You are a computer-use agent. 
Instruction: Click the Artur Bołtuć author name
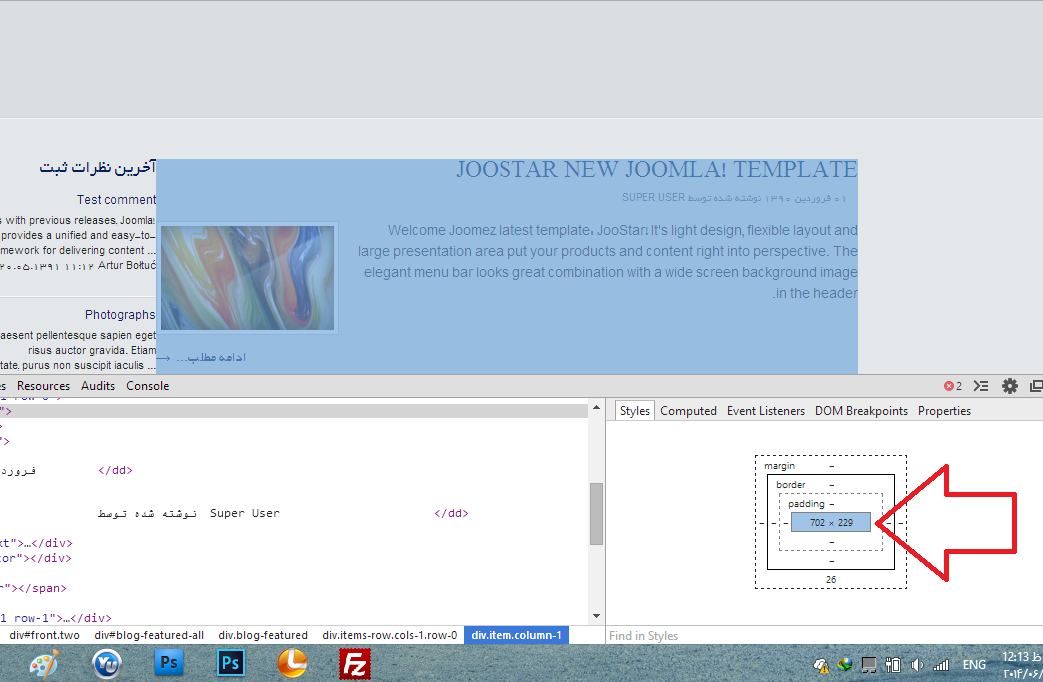pos(126,265)
